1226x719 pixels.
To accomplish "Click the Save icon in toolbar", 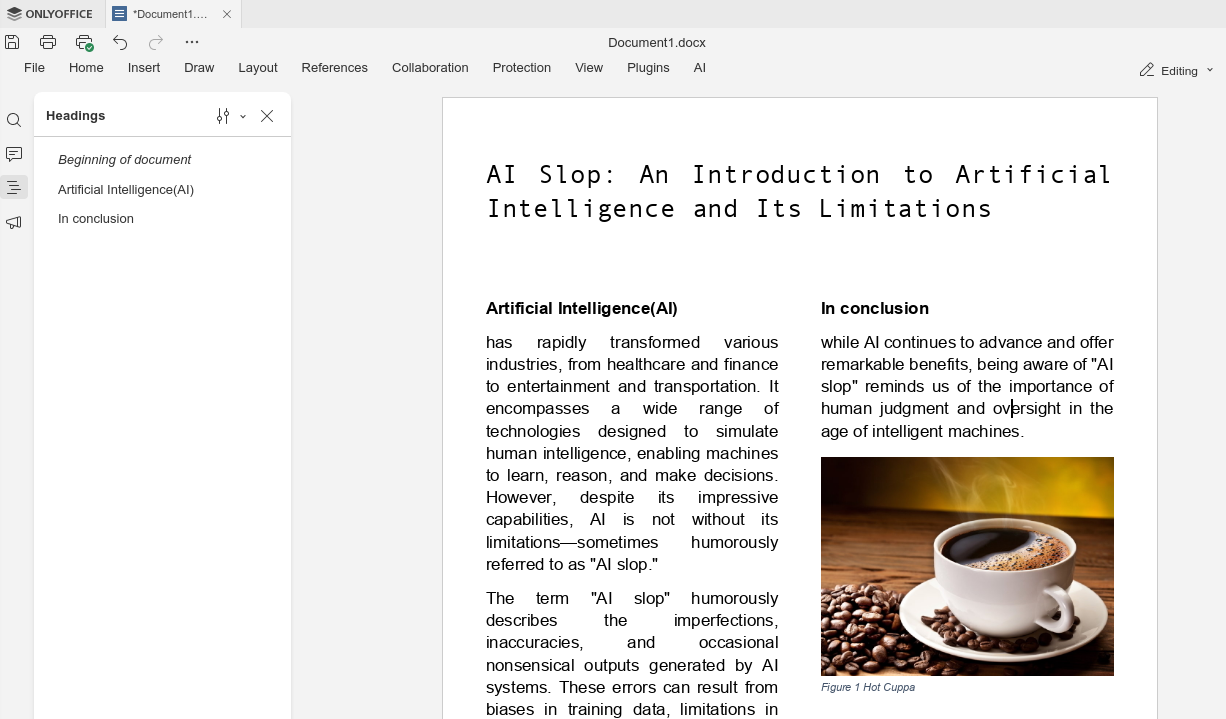I will pos(12,42).
